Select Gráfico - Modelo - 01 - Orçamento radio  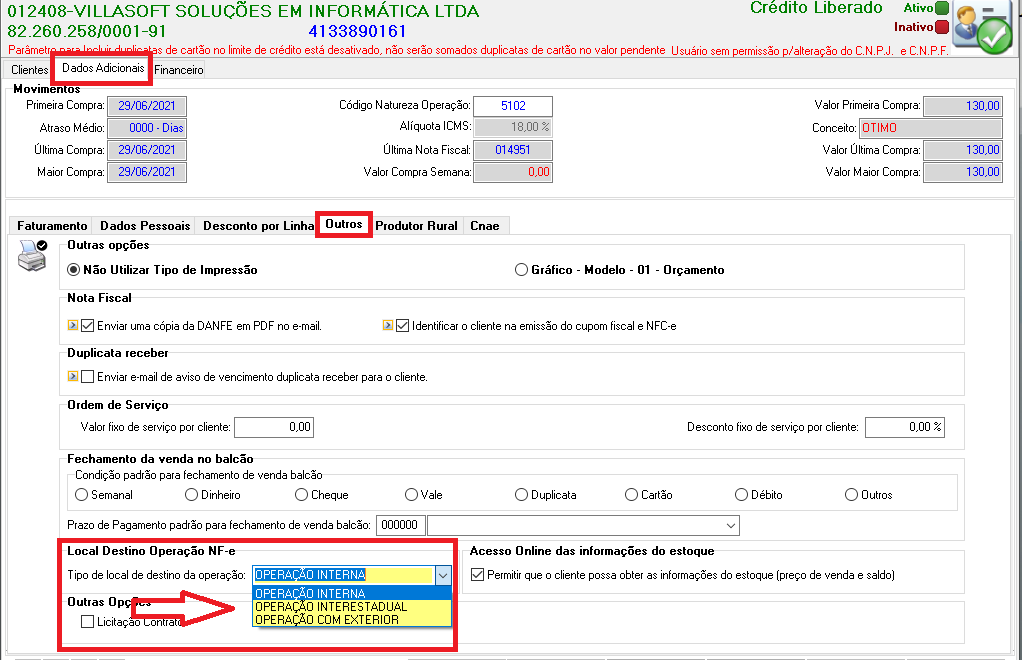521,270
